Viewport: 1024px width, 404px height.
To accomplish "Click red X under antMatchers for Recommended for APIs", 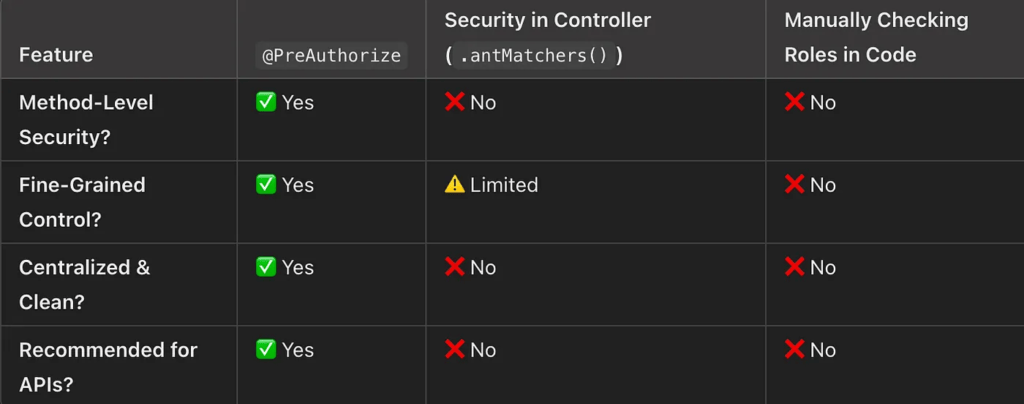I will [455, 349].
